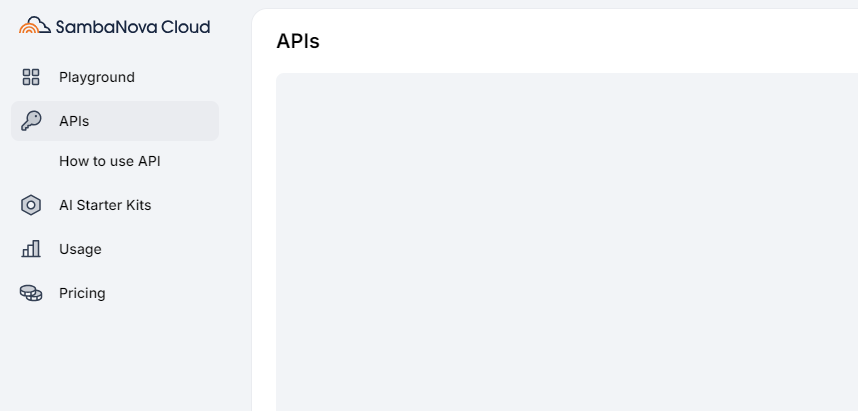Open the How to use API sub-item
This screenshot has width=858, height=411.
pyautogui.click(x=109, y=161)
